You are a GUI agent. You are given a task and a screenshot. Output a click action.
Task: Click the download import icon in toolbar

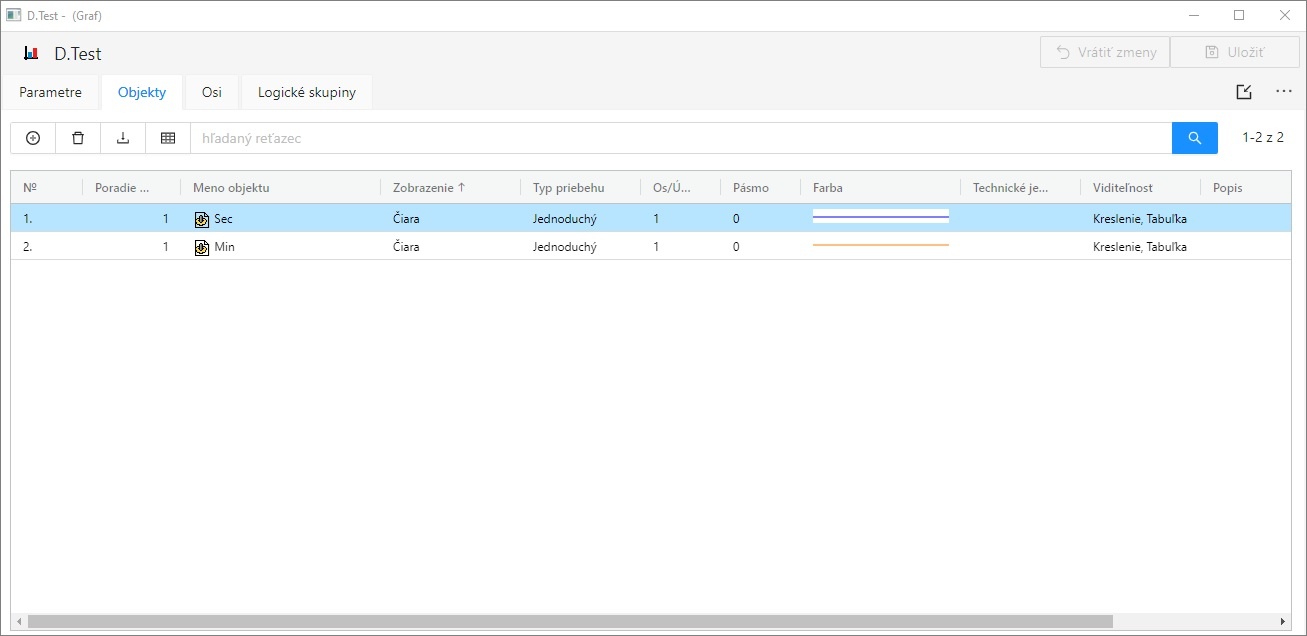tap(123, 138)
